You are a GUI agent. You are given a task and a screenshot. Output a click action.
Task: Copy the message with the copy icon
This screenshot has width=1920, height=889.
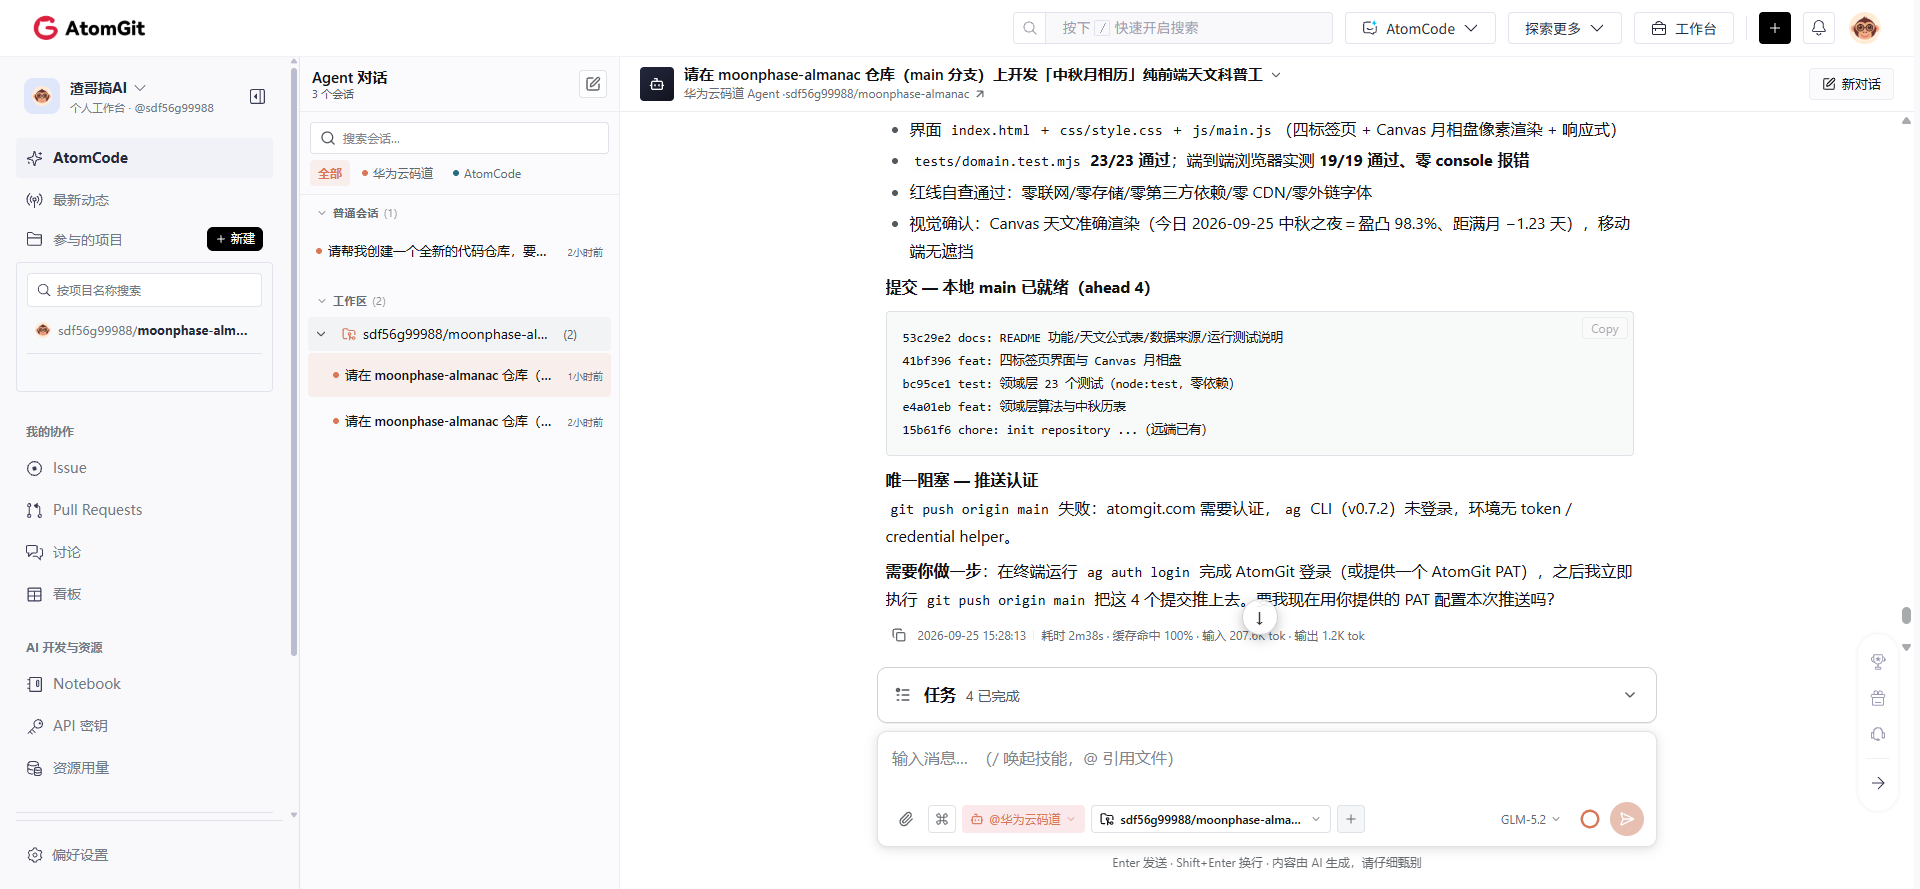(x=899, y=636)
